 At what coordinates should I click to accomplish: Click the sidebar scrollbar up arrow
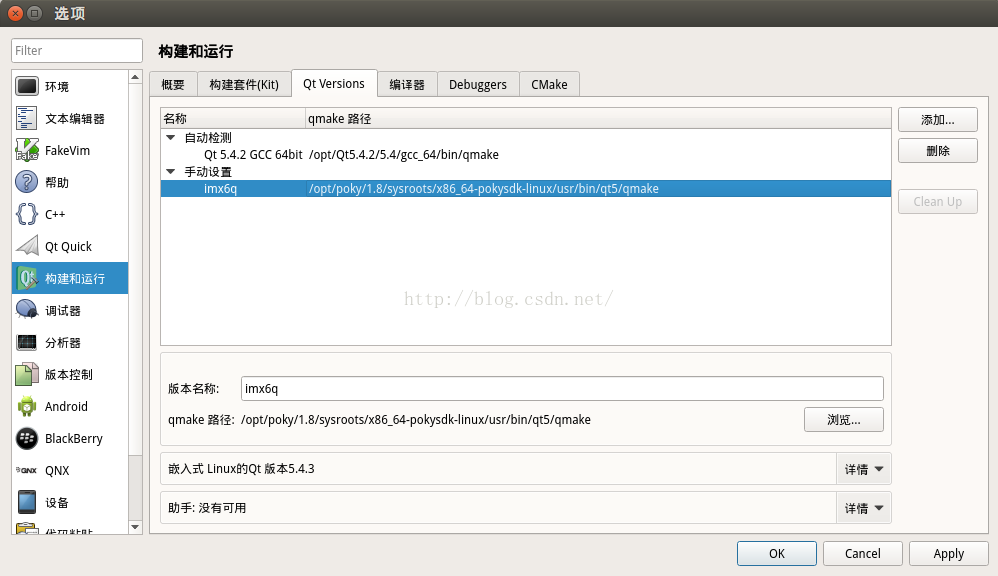point(135,78)
